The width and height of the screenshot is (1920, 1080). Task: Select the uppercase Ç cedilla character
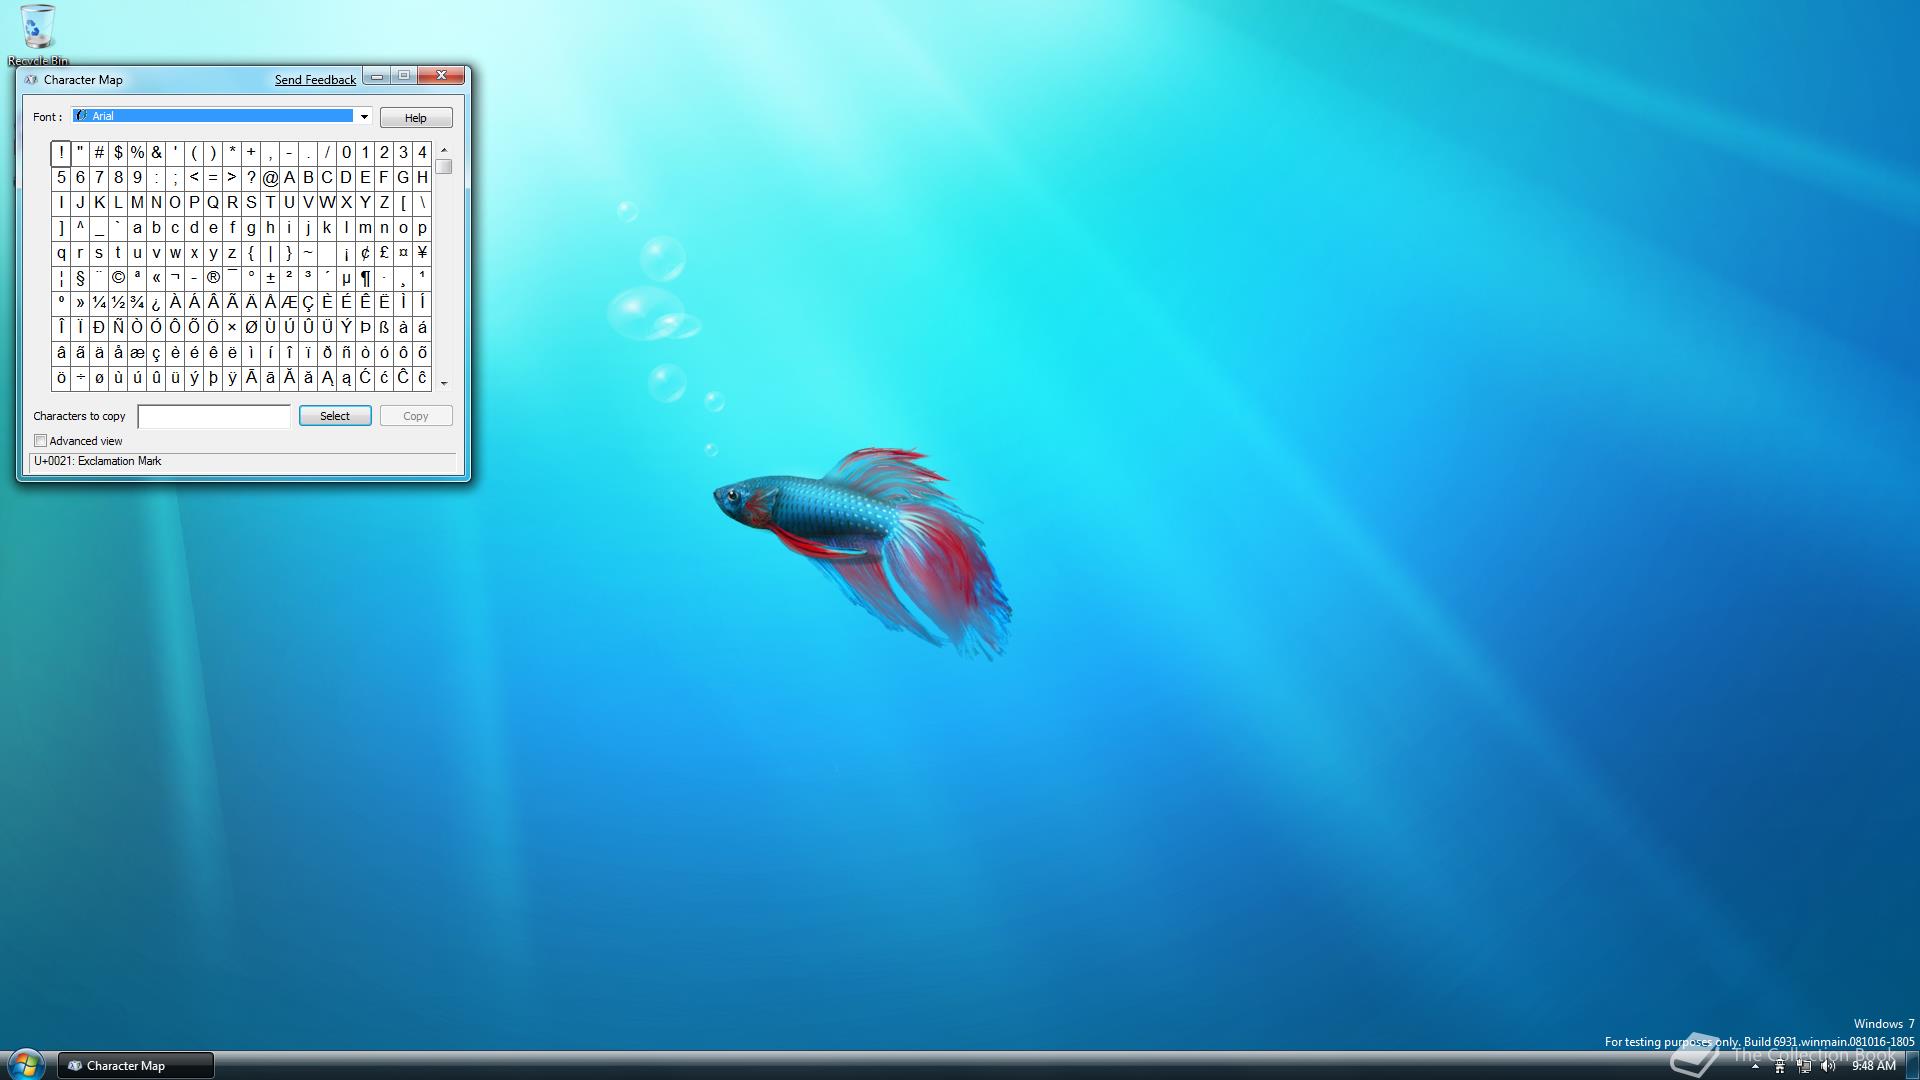tap(308, 303)
